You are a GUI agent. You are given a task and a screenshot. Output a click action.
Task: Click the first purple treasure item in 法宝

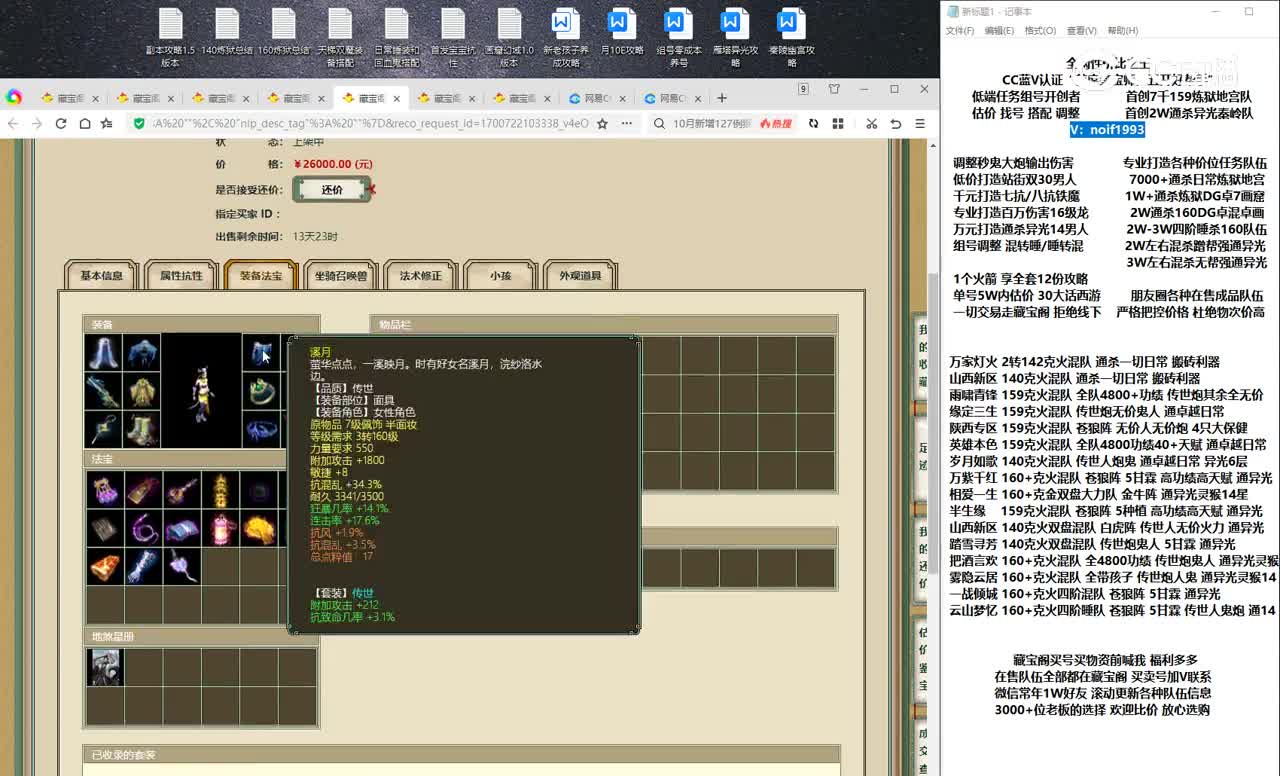[x=104, y=490]
